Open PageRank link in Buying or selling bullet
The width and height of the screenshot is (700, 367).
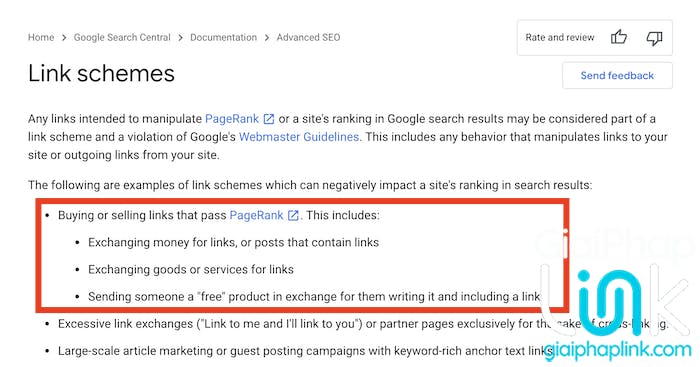click(256, 215)
